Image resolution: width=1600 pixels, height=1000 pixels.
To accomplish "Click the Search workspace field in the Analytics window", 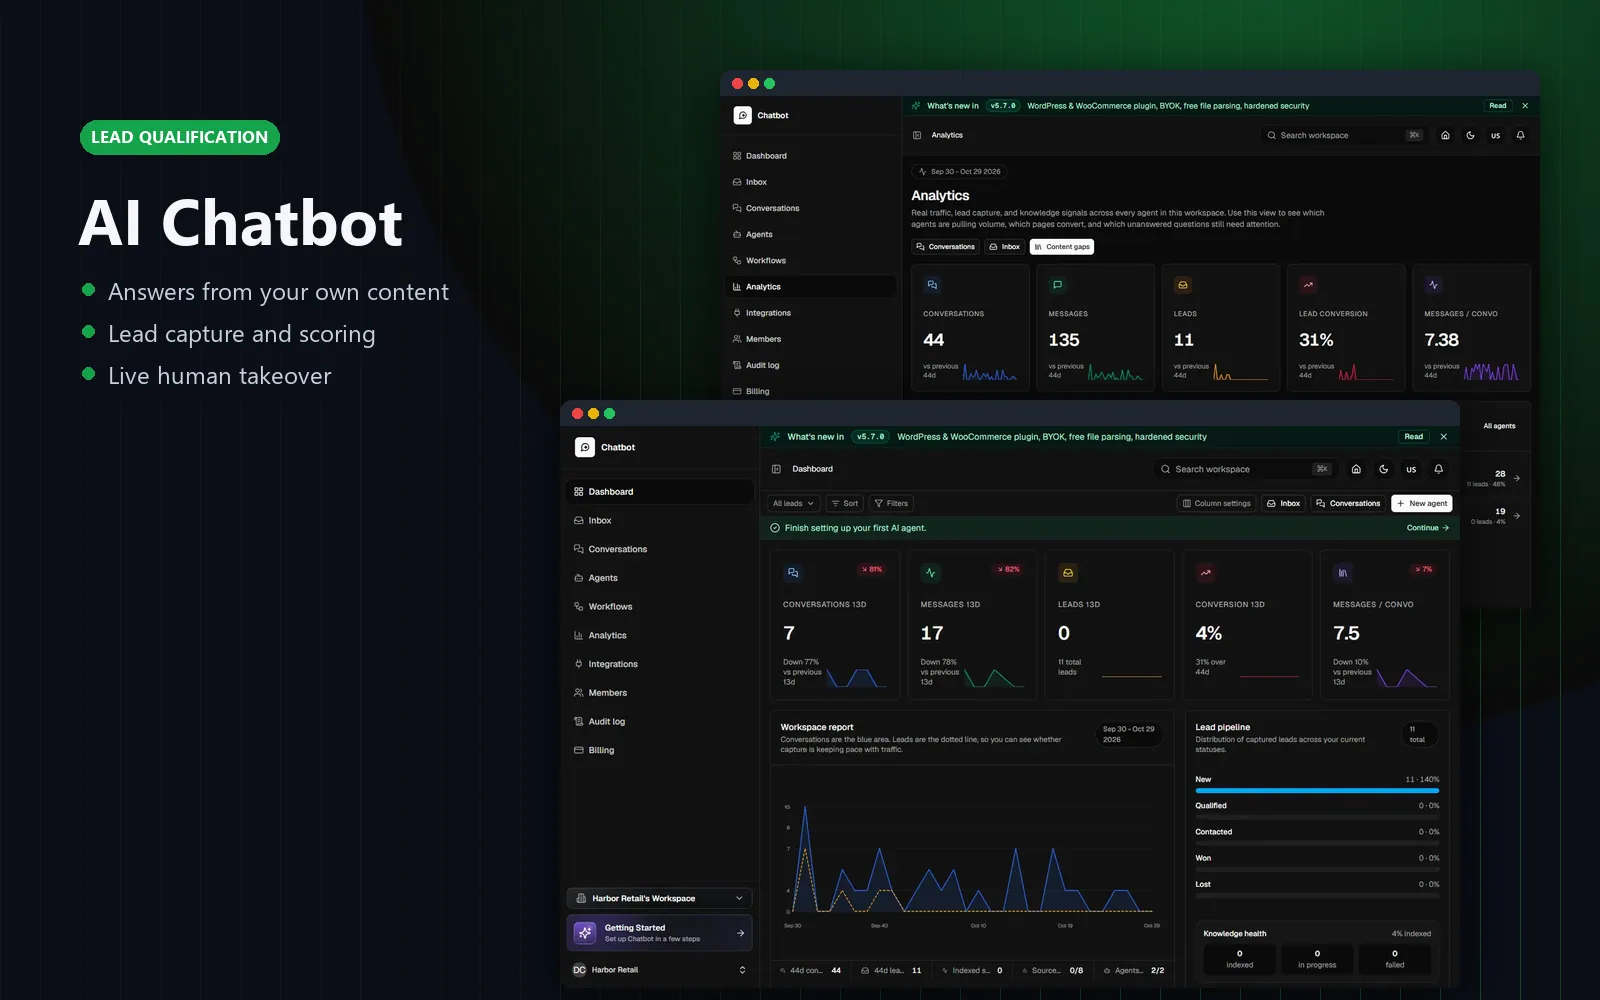I will point(1344,135).
